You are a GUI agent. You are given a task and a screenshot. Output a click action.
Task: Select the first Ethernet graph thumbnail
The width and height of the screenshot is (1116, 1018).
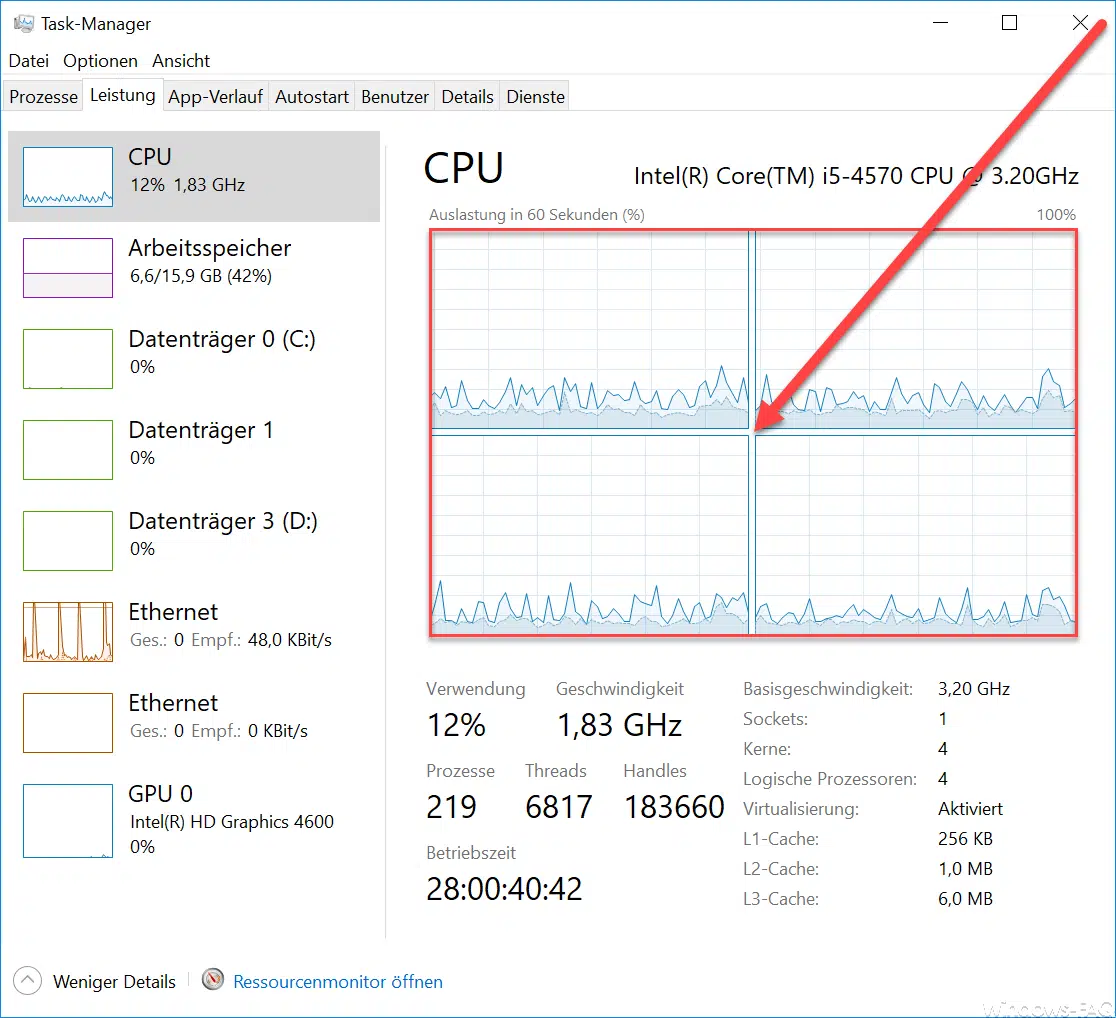(66, 630)
